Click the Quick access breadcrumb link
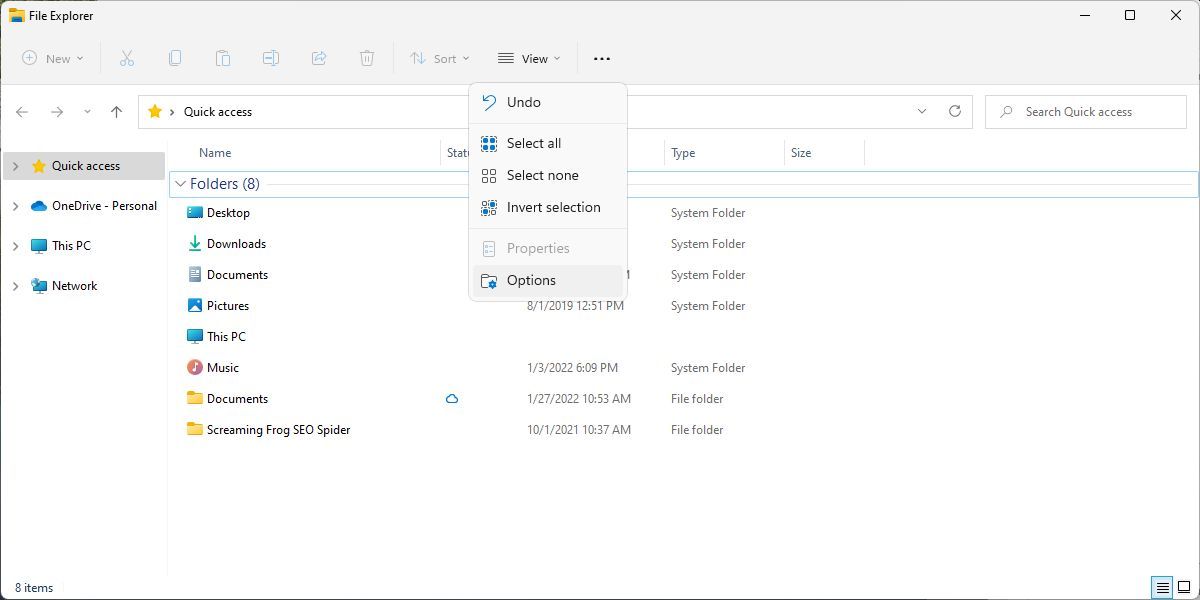The image size is (1200, 600). pyautogui.click(x=217, y=111)
